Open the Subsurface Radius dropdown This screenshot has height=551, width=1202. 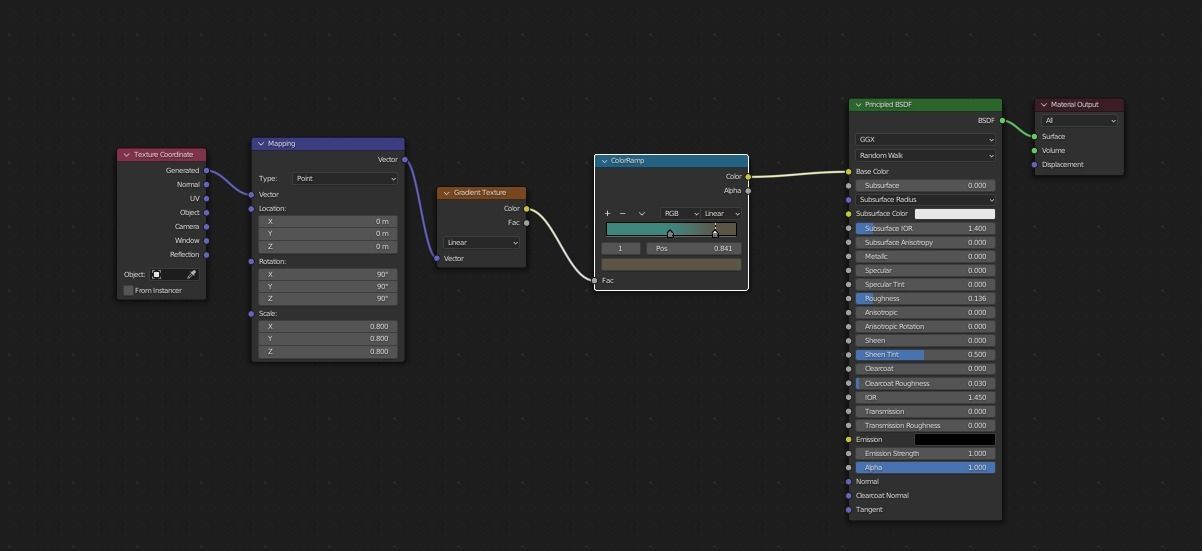point(925,199)
